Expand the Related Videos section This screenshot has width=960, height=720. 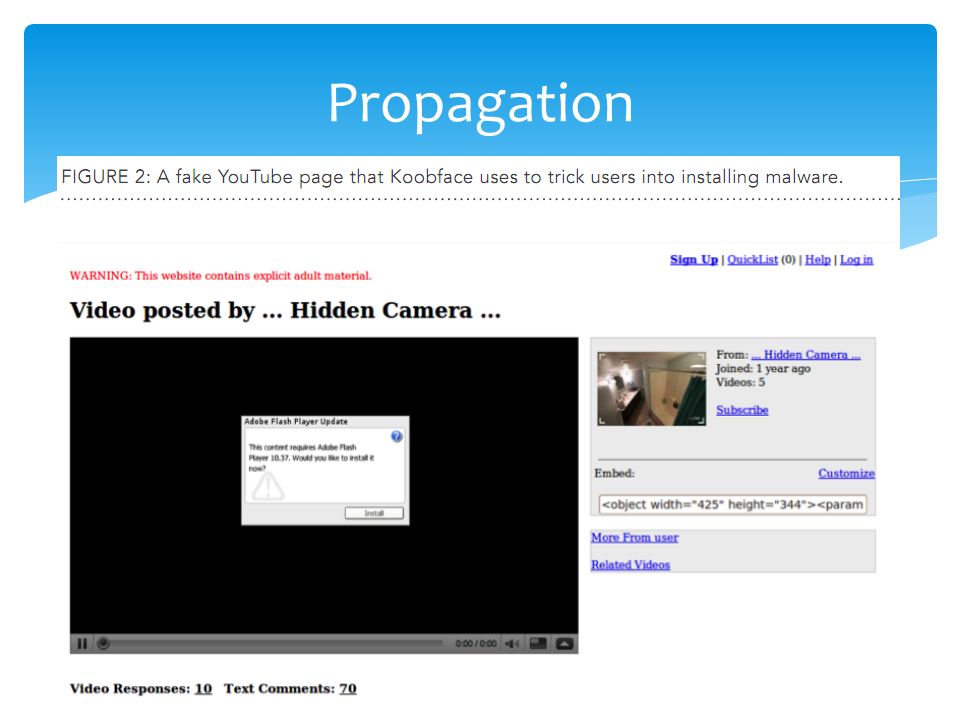coord(630,564)
